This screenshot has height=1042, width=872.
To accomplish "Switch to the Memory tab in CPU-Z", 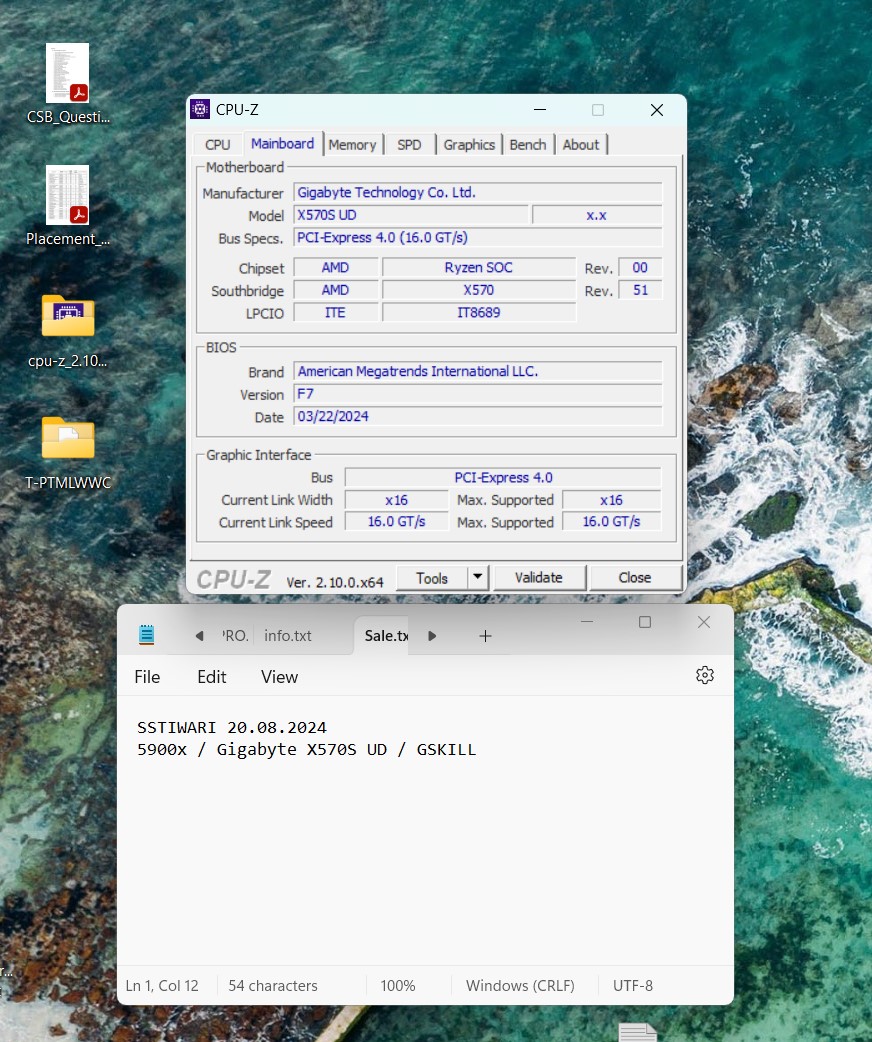I will [352, 144].
